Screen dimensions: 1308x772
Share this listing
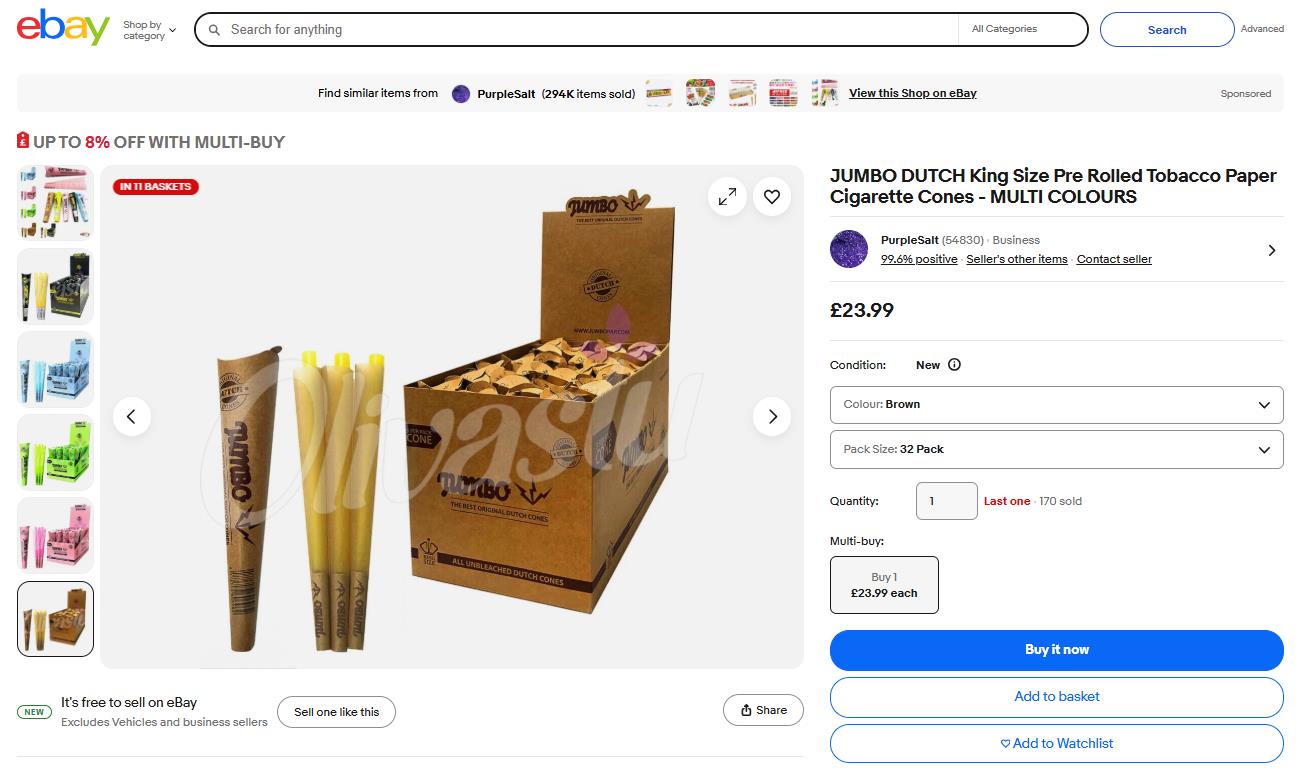[763, 710]
